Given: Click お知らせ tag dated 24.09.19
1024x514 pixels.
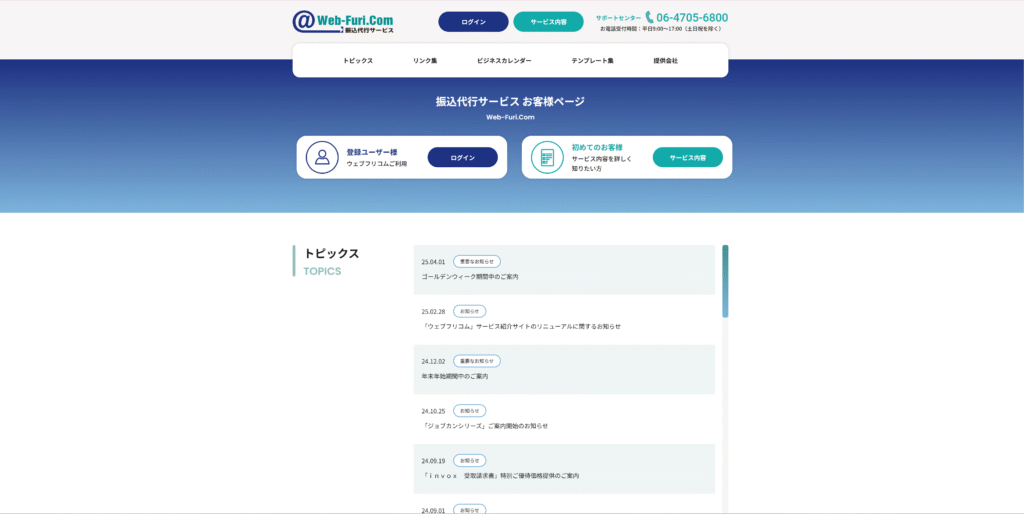Looking at the screenshot, I should (470, 460).
